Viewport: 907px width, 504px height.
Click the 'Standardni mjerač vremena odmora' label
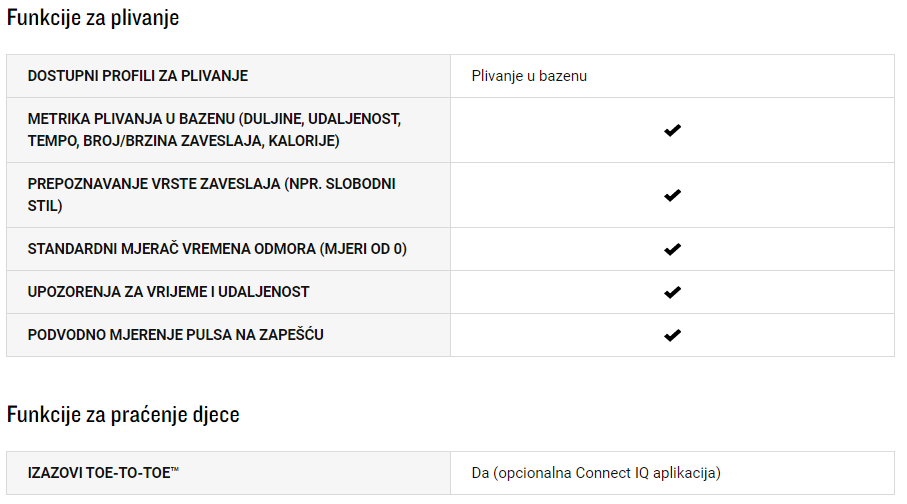click(x=217, y=249)
